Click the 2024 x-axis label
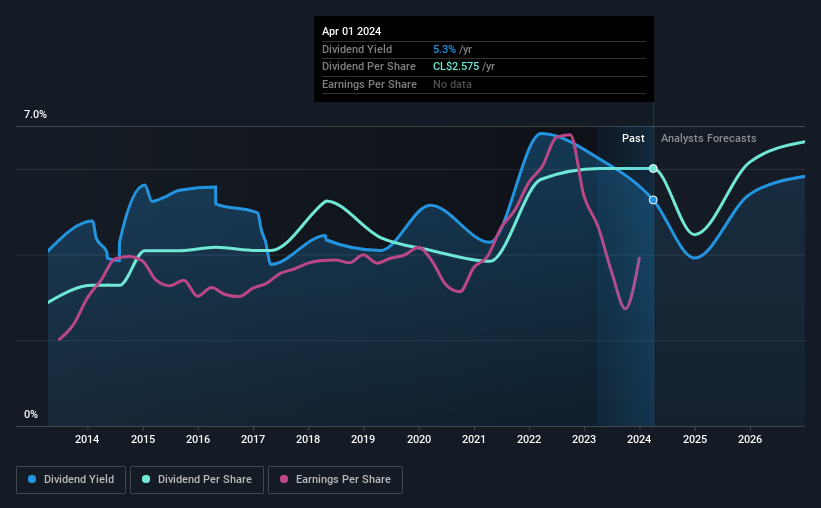 click(639, 439)
